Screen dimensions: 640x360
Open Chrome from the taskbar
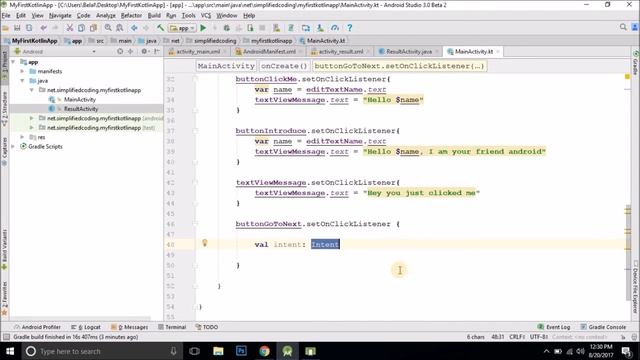click(264, 351)
